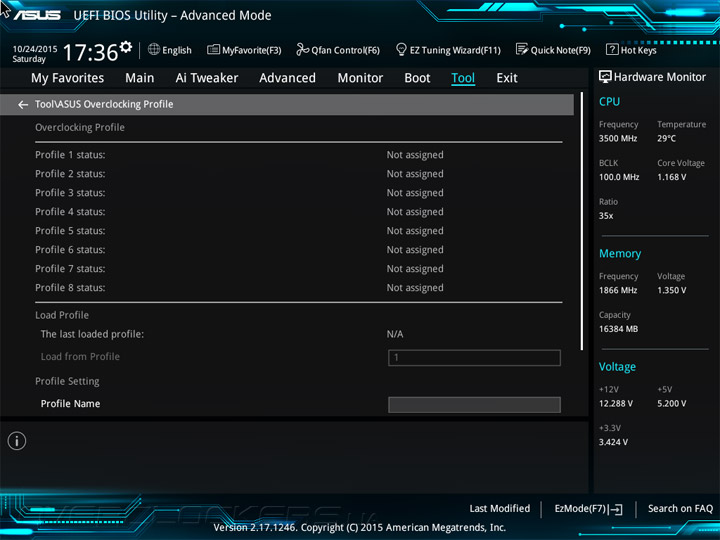Click the globe language icon
The image size is (720, 540).
pyautogui.click(x=154, y=50)
